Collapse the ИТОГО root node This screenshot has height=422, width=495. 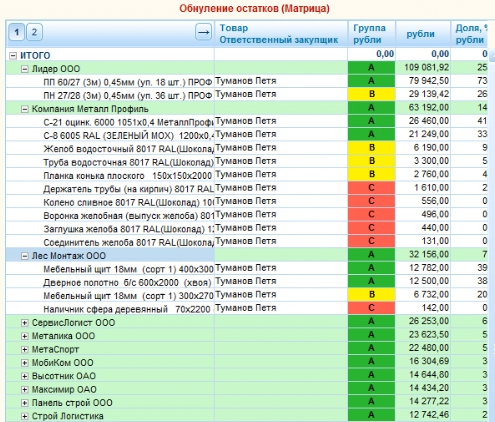pyautogui.click(x=13, y=56)
